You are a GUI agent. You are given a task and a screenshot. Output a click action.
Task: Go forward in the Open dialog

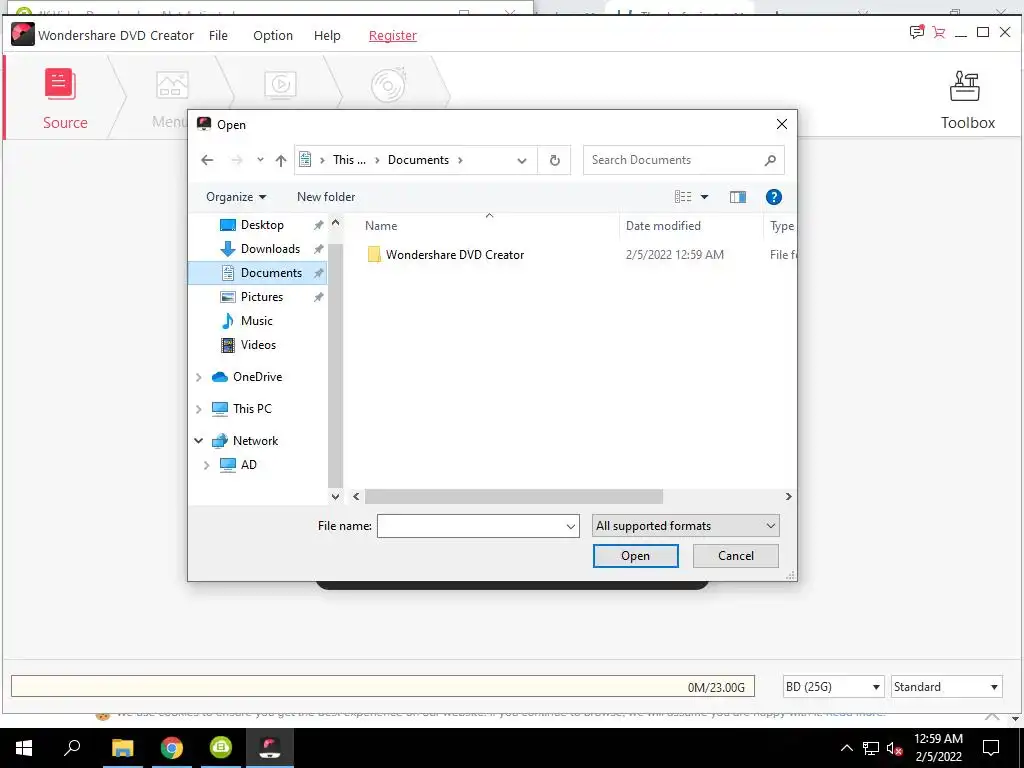pos(237,160)
